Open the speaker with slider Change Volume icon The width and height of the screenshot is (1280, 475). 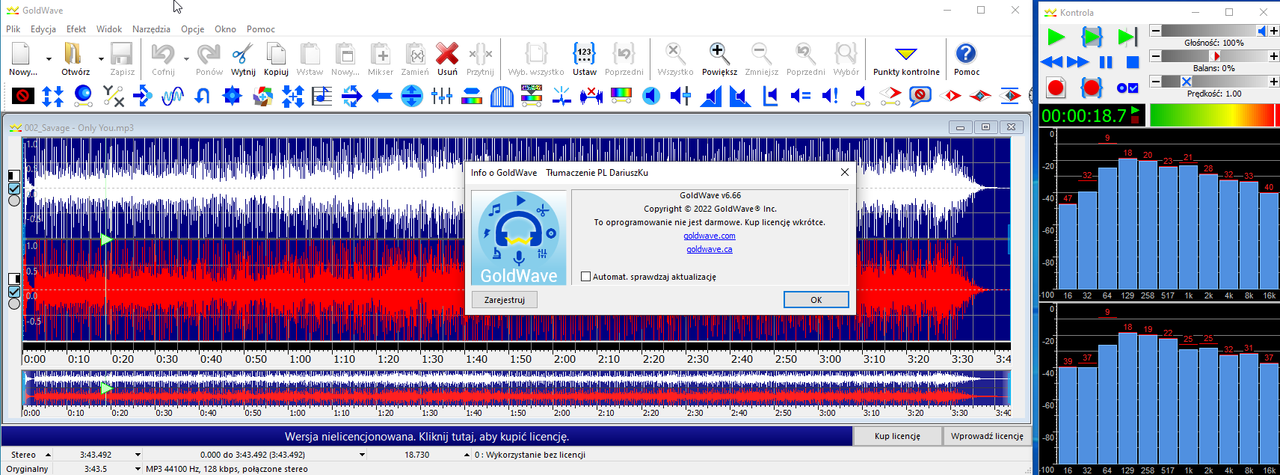681,96
